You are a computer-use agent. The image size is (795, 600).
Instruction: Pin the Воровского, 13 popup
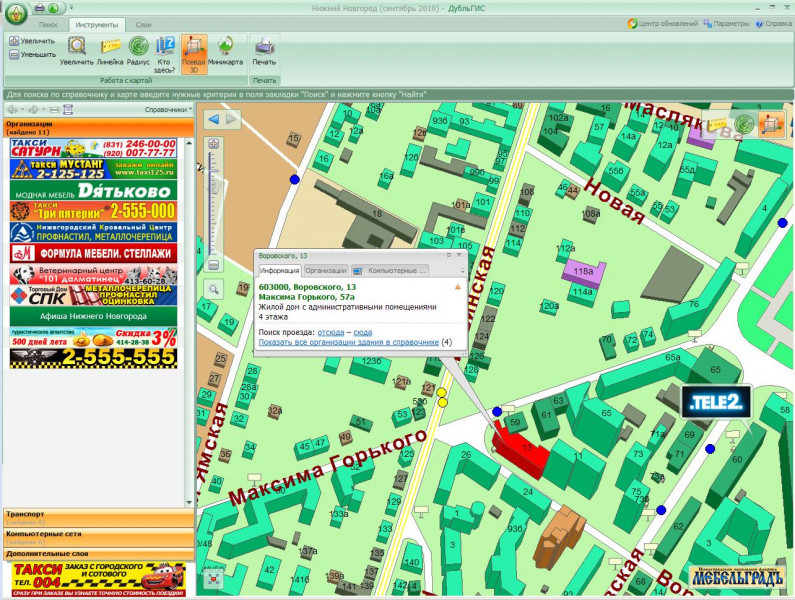[449, 255]
